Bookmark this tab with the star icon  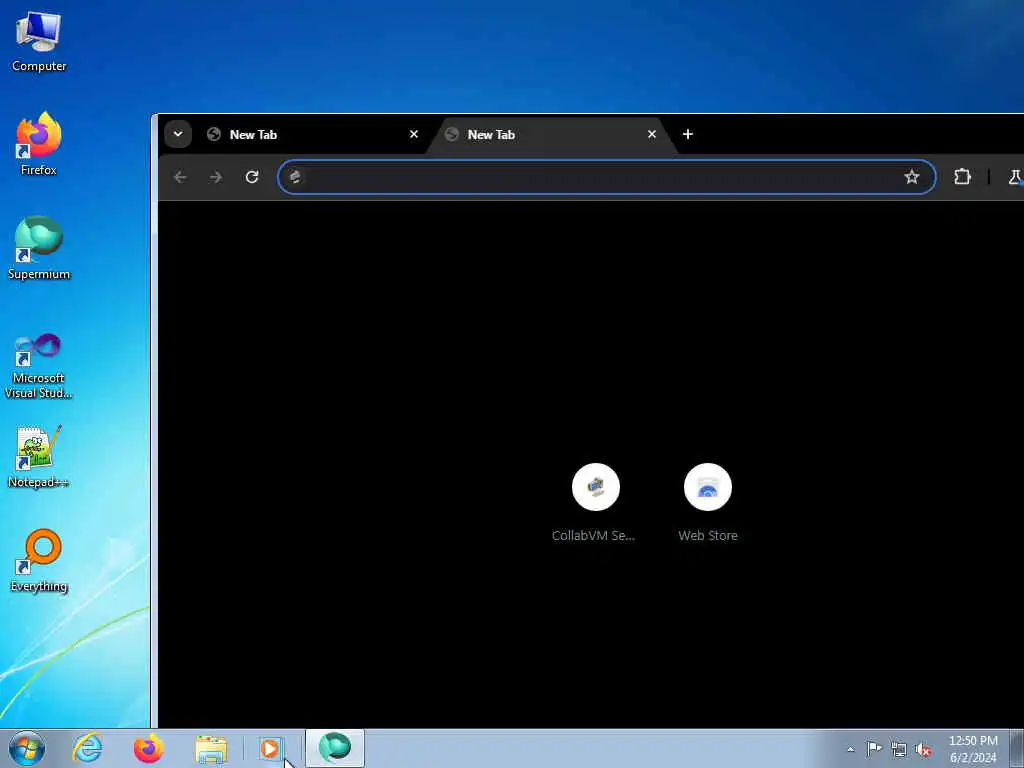pyautogui.click(x=912, y=177)
